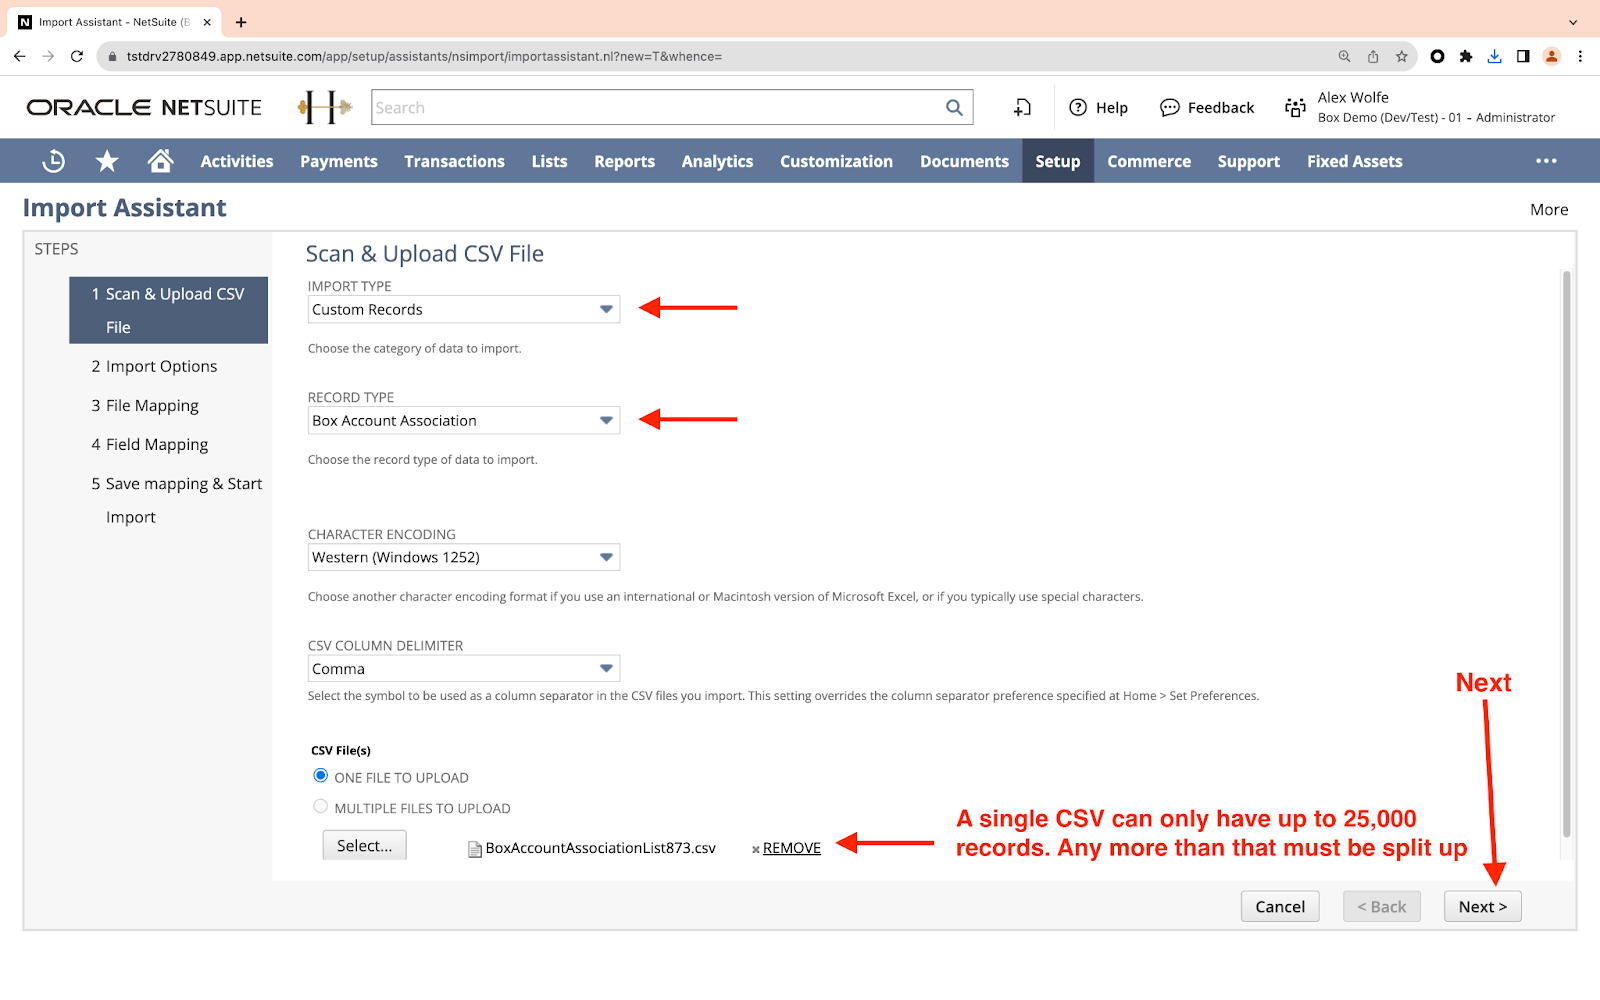Click the page's vertical scrollbar

coord(1566,550)
